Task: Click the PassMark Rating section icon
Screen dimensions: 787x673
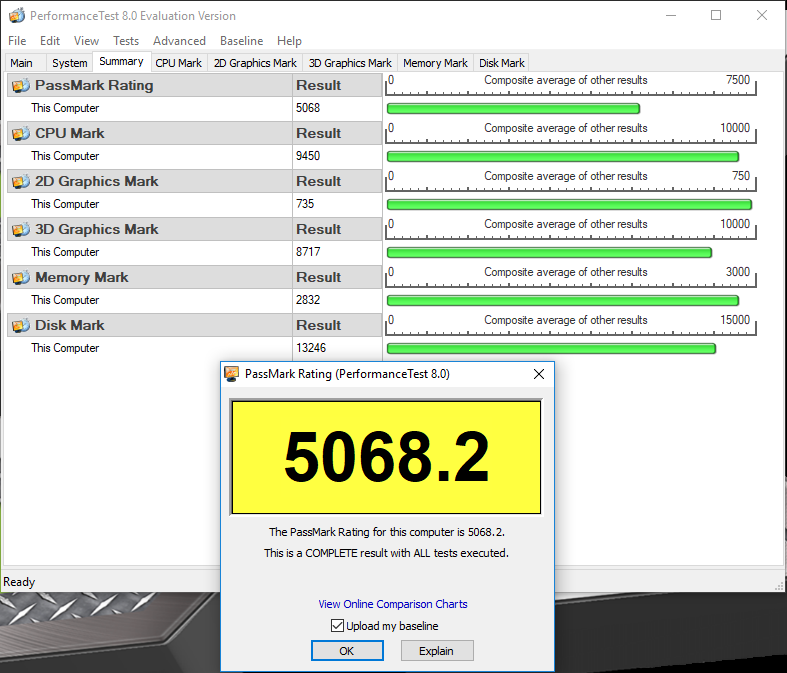Action: click(x=21, y=85)
